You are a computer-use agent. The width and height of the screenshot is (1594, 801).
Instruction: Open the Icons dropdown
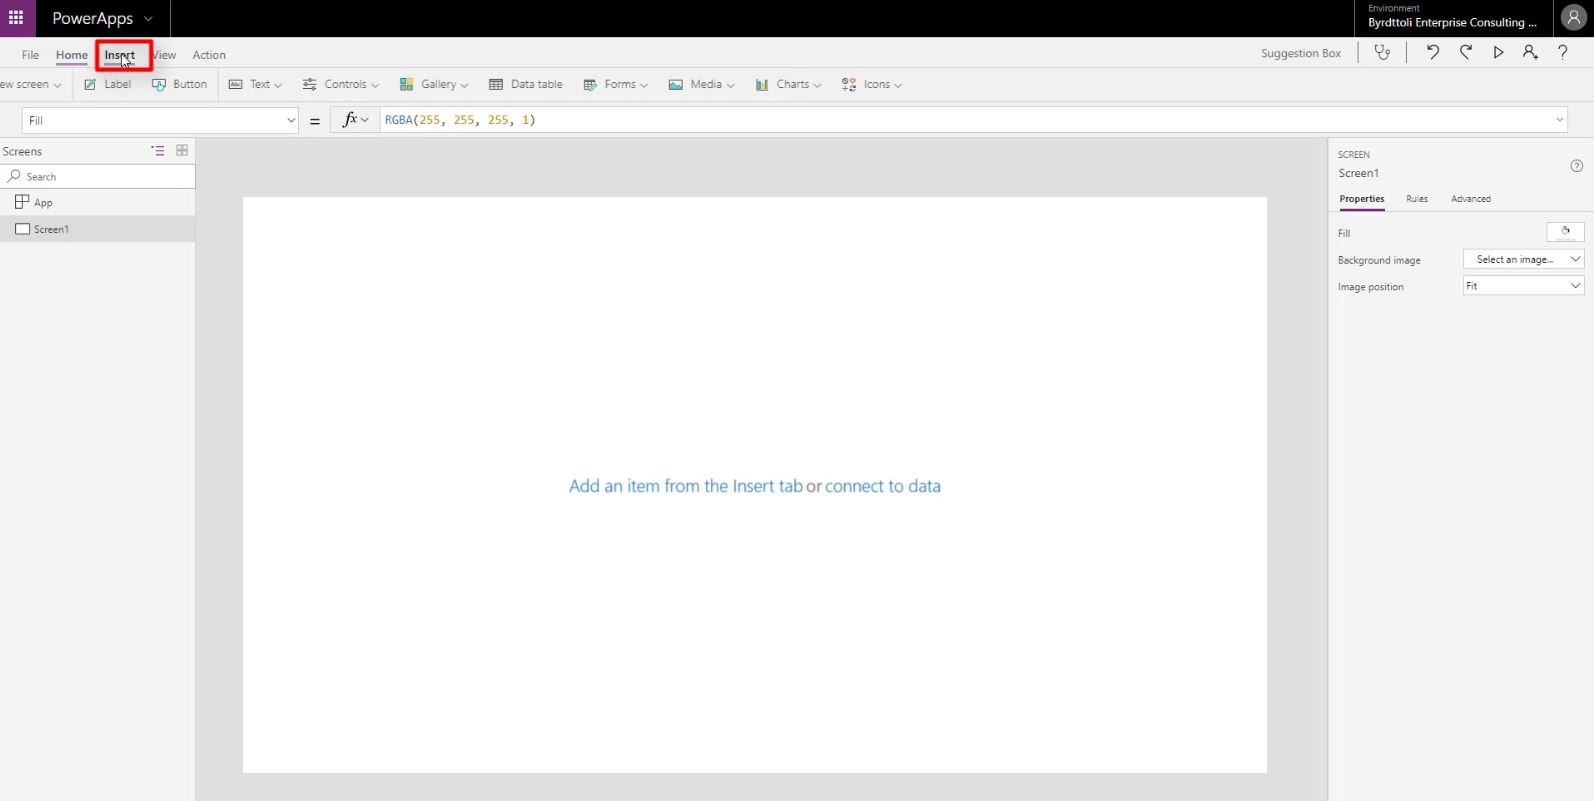[x=872, y=84]
